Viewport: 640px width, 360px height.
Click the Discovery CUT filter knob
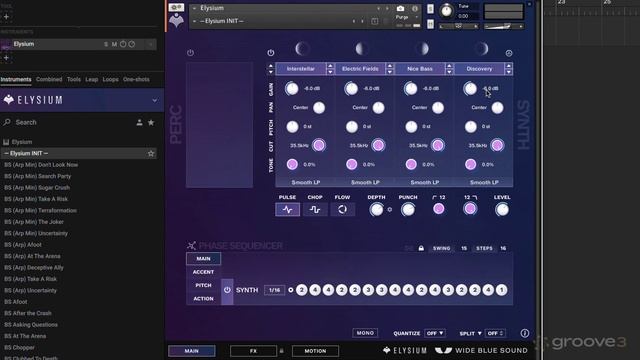pos(497,145)
